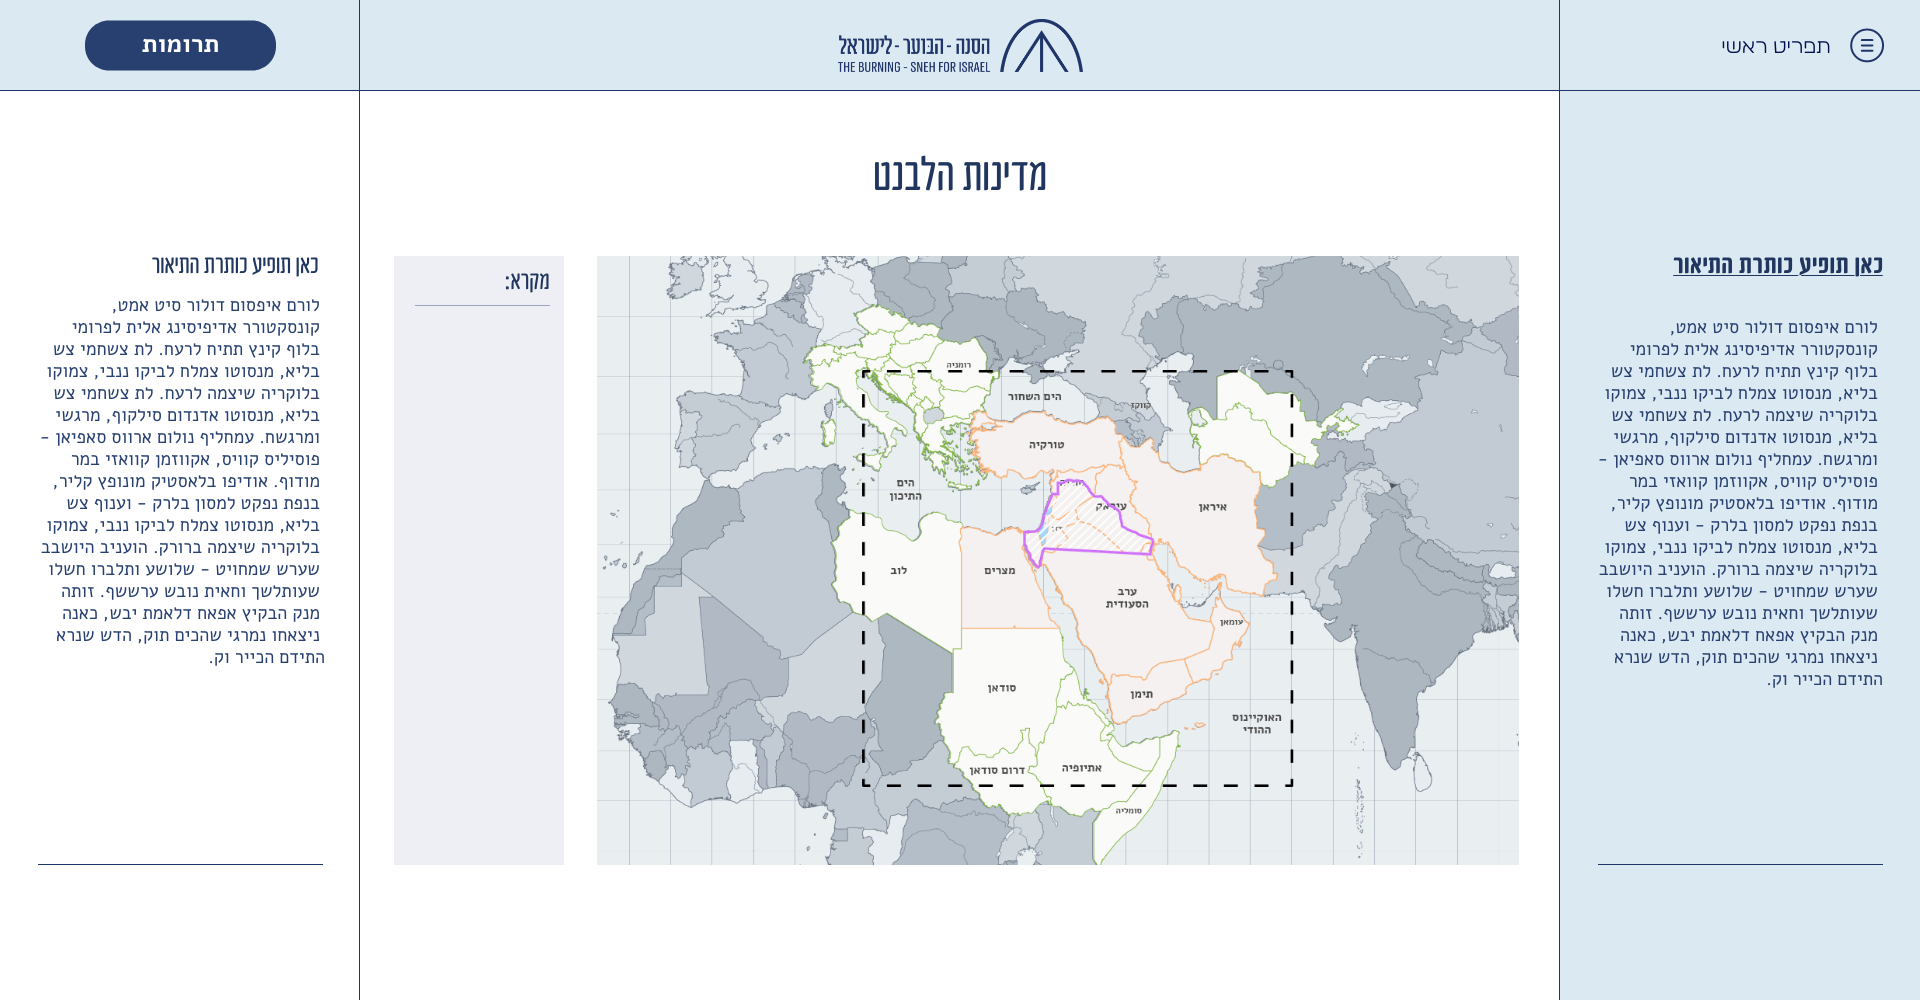Click the מקרא legend panel title
This screenshot has width=1920, height=1000.
click(526, 281)
